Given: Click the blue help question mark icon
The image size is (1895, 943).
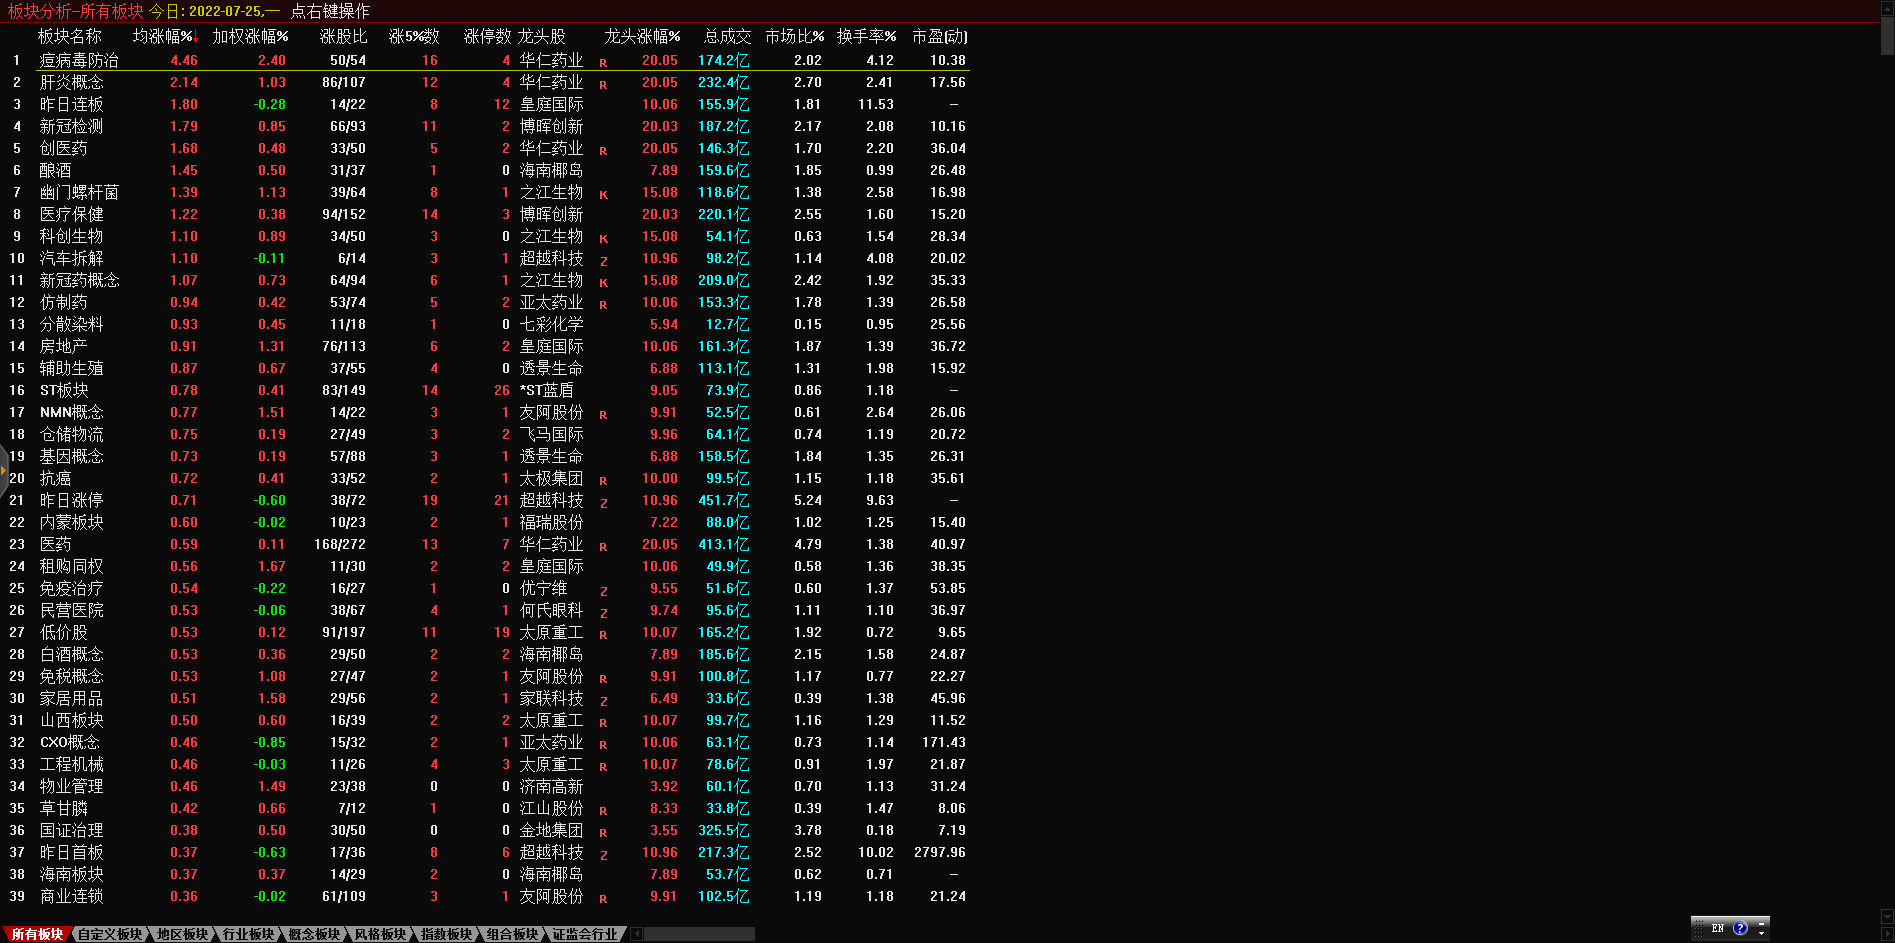Looking at the screenshot, I should click(x=1740, y=928).
